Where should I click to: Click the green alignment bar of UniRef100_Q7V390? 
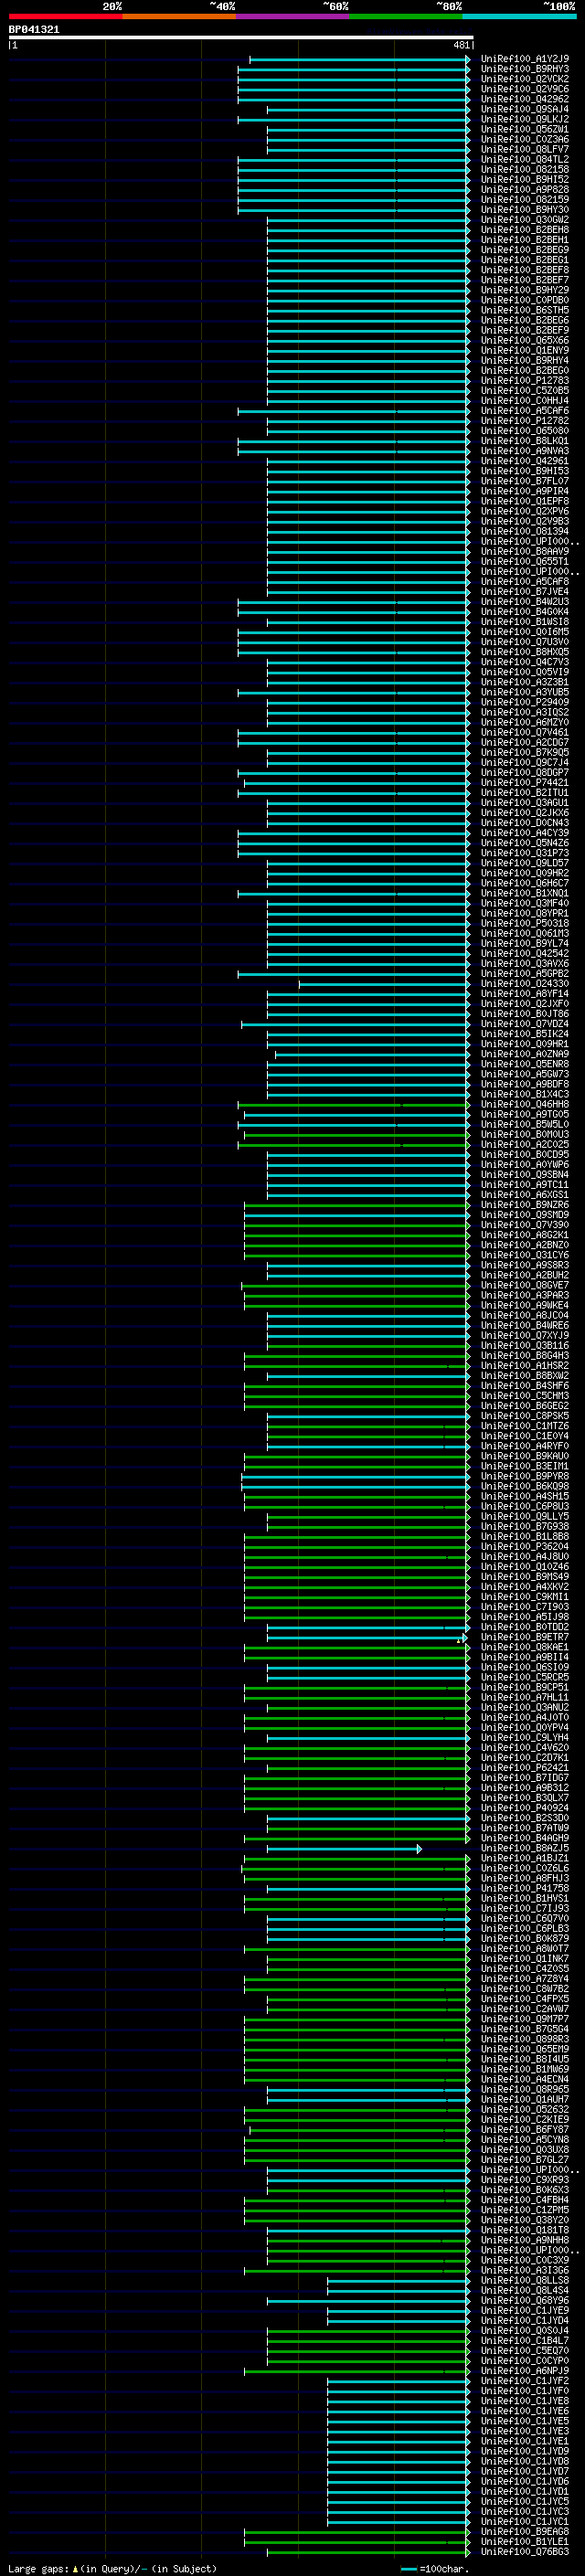pyautogui.click(x=357, y=1225)
